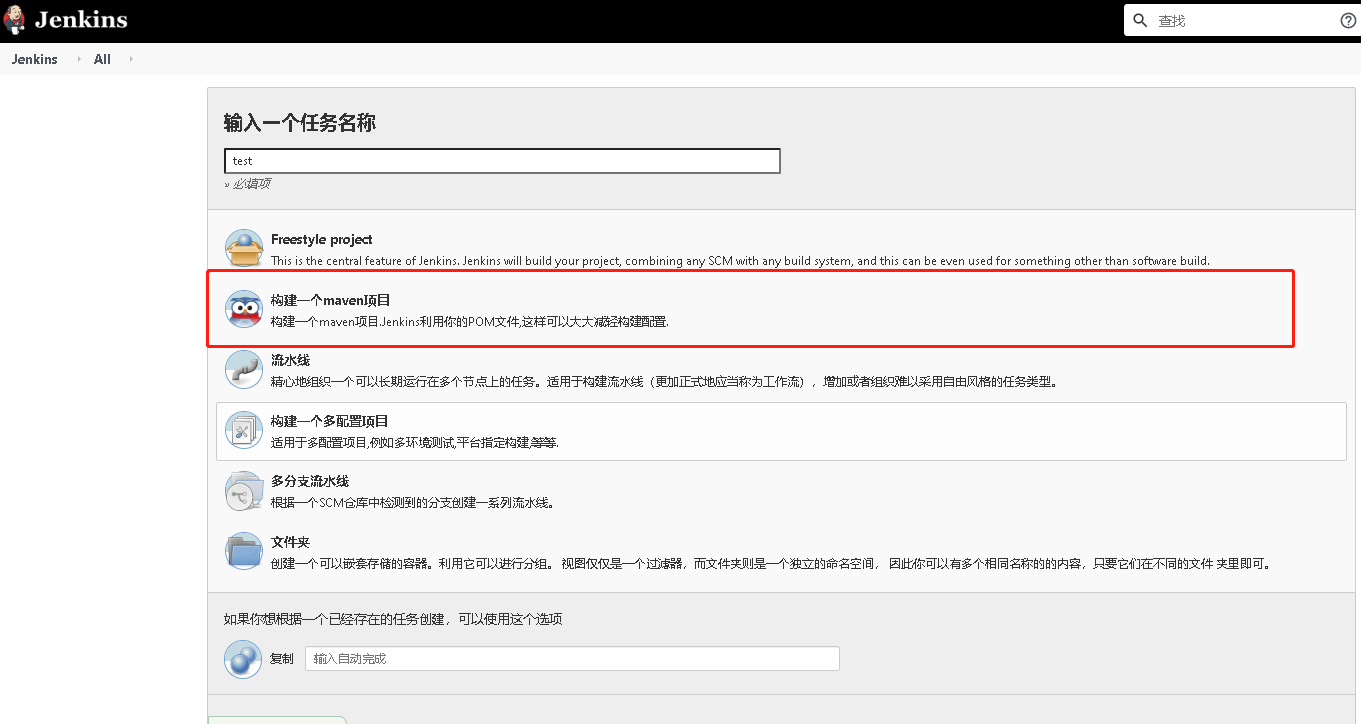Click the 流水线 pipeline arrow icon

point(244,369)
